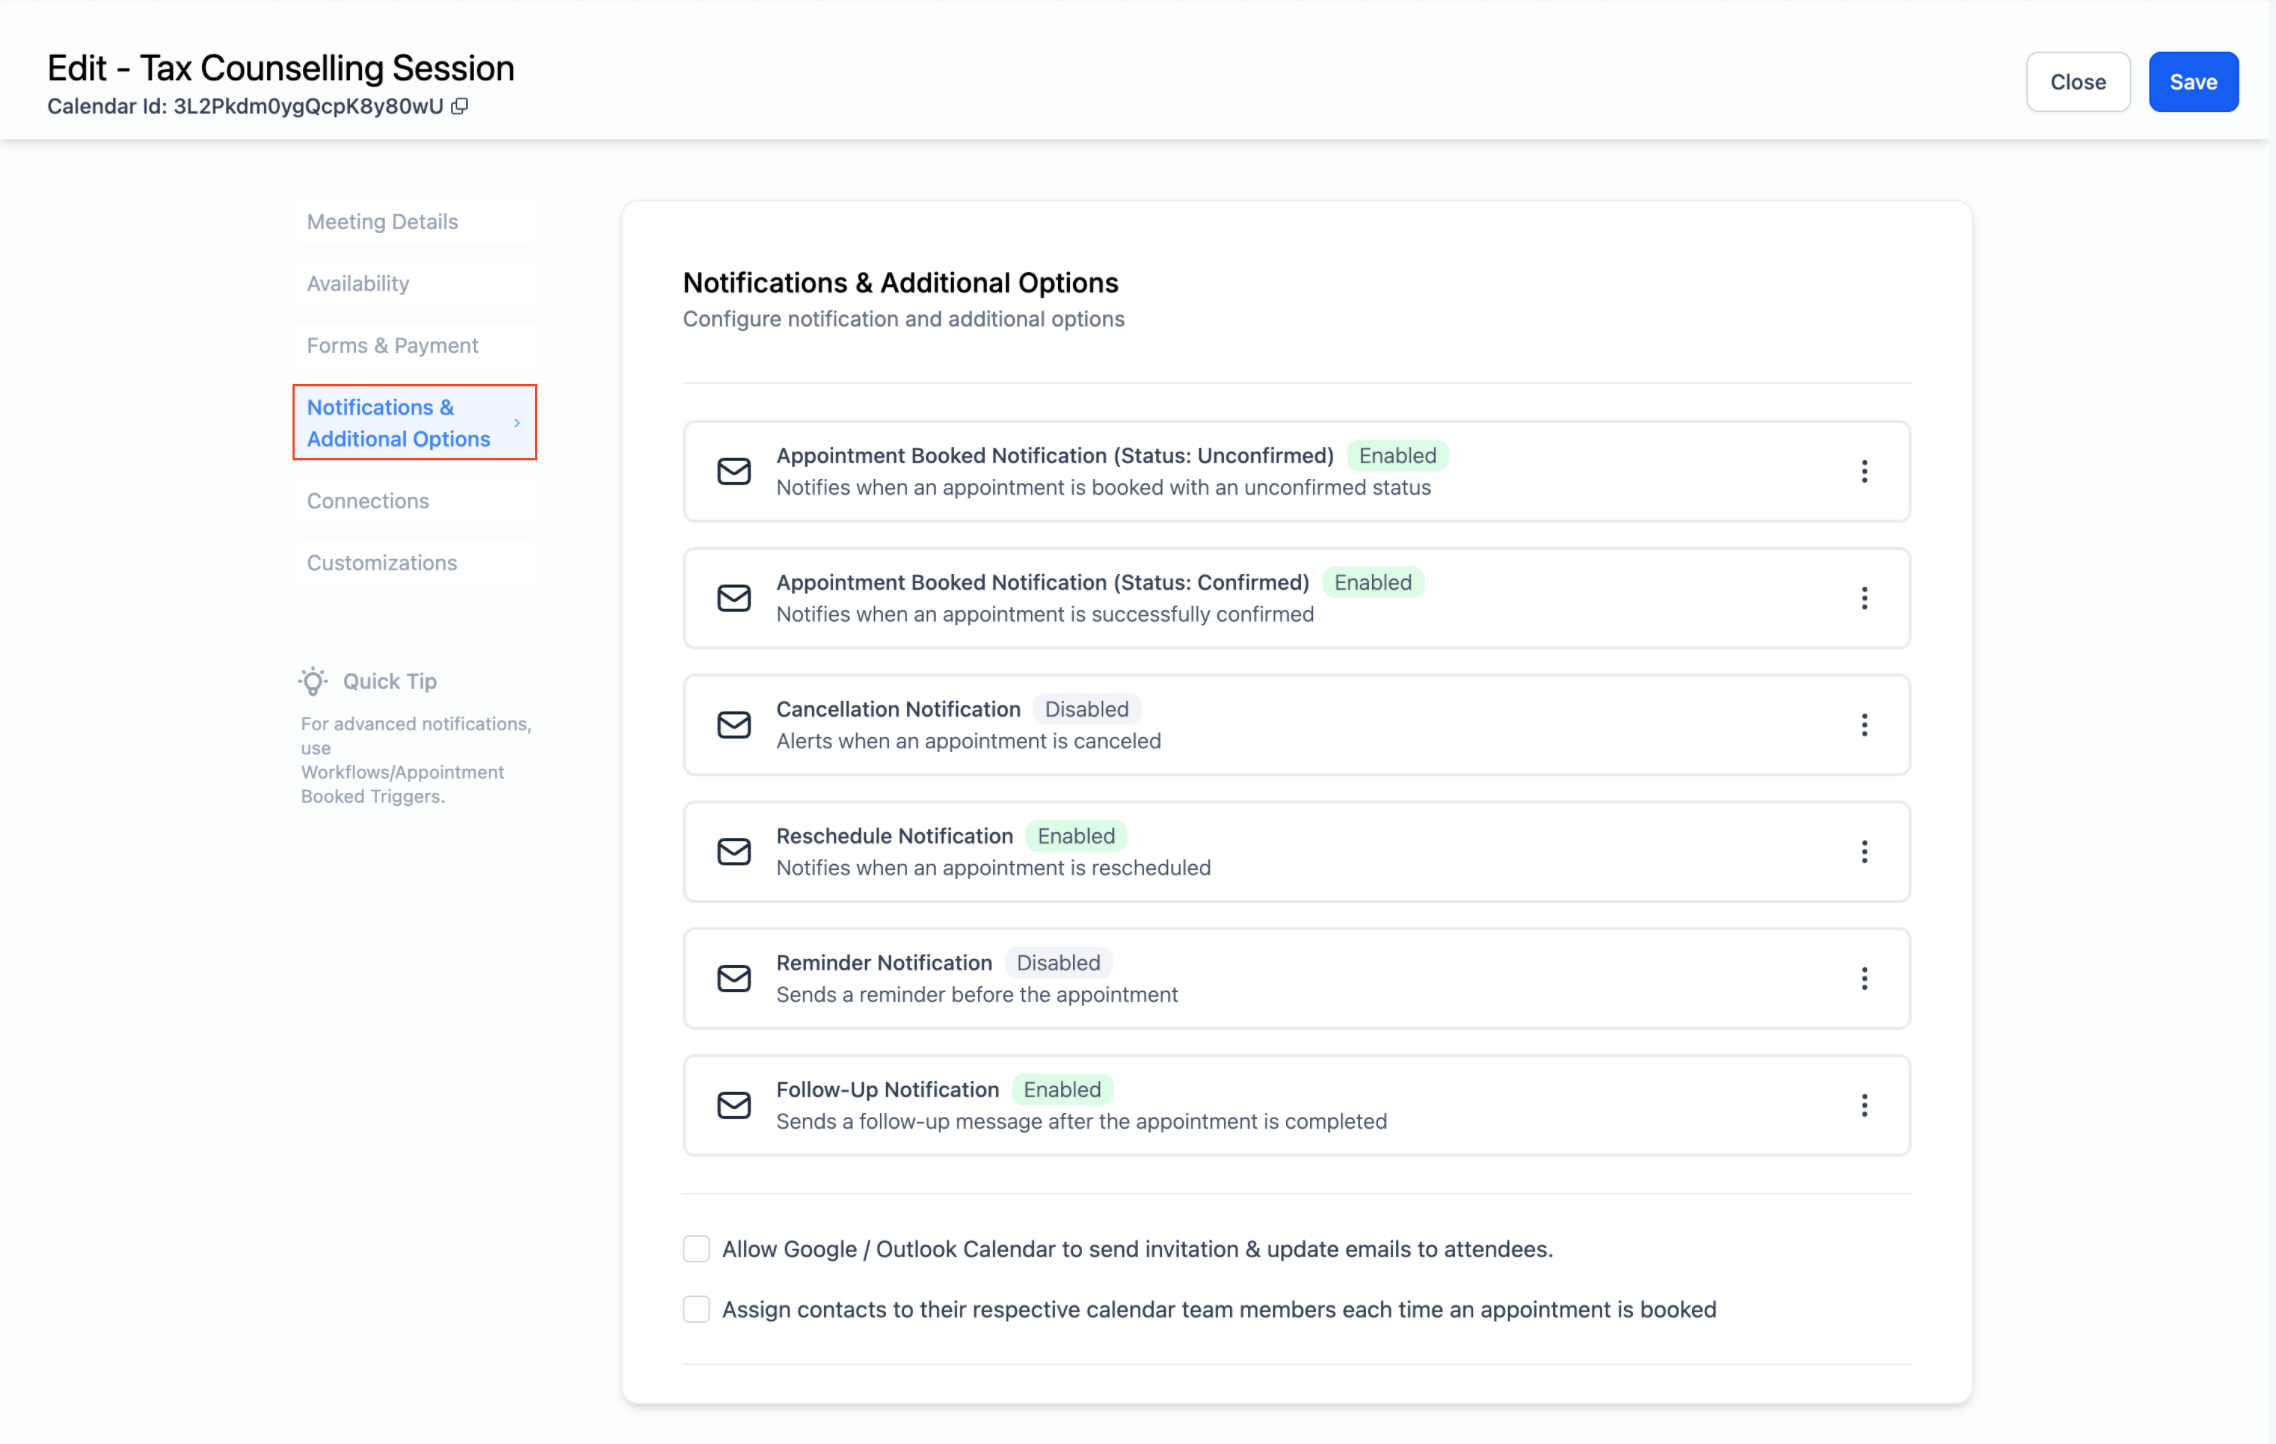Open the kebab menu for Reschedule Notification

tap(1865, 852)
